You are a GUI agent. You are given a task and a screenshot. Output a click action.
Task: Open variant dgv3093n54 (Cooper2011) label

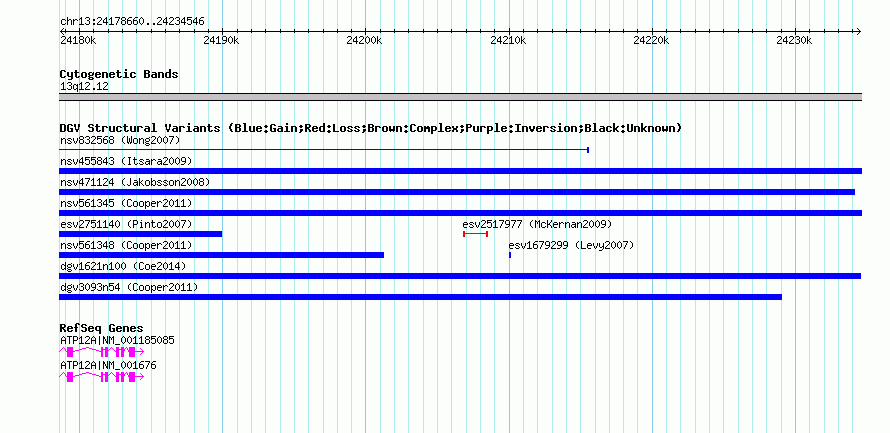(x=129, y=288)
